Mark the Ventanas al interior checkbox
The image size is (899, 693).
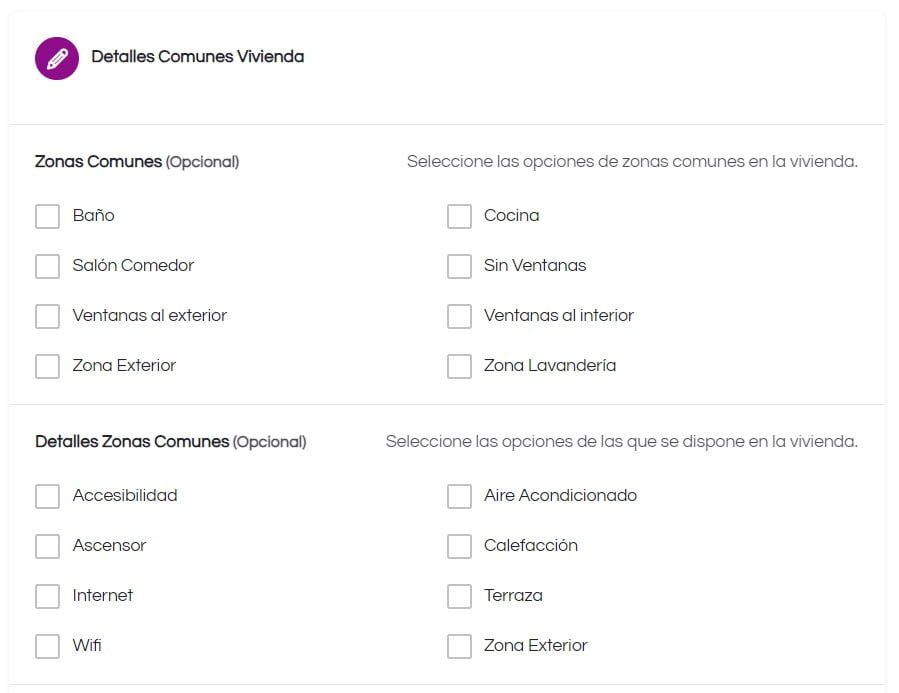coord(459,316)
